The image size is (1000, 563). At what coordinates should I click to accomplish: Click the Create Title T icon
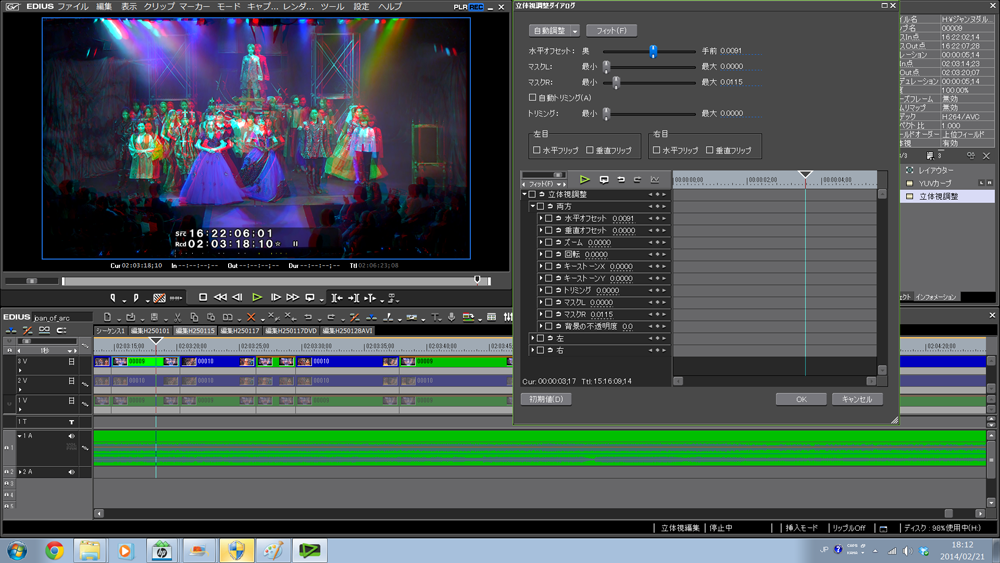click(435, 317)
